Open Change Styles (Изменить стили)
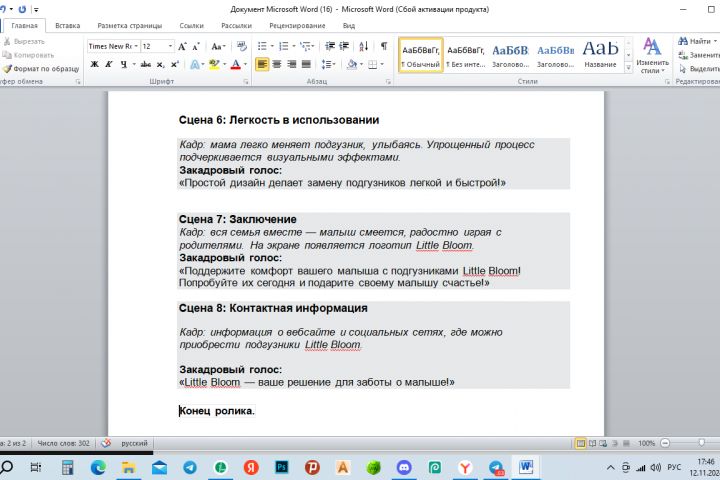This screenshot has height=480, width=720. 652,55
